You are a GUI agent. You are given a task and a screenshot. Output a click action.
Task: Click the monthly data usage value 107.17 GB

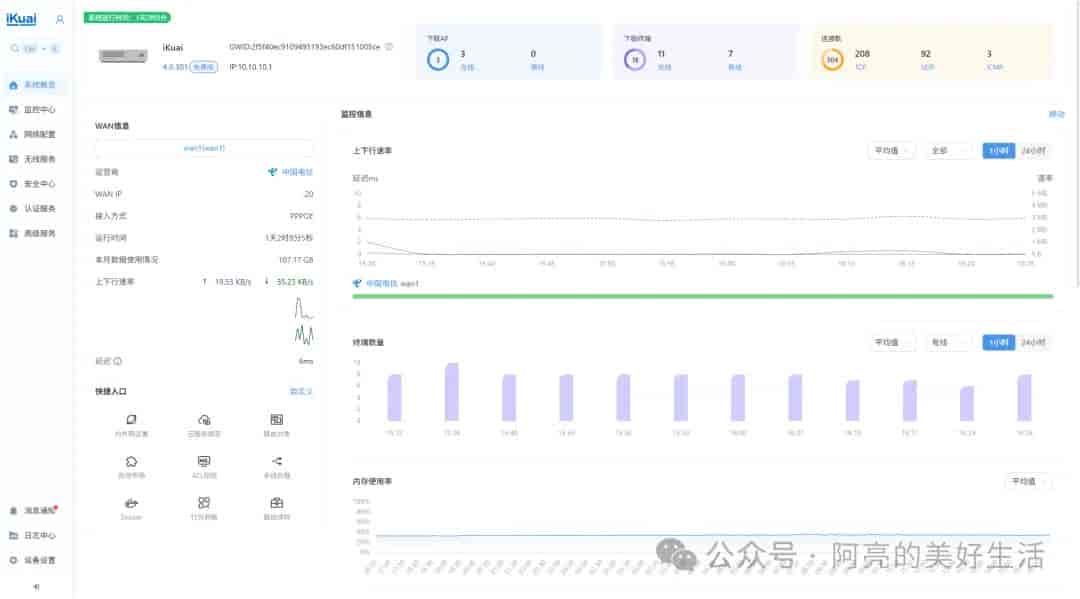(295, 260)
